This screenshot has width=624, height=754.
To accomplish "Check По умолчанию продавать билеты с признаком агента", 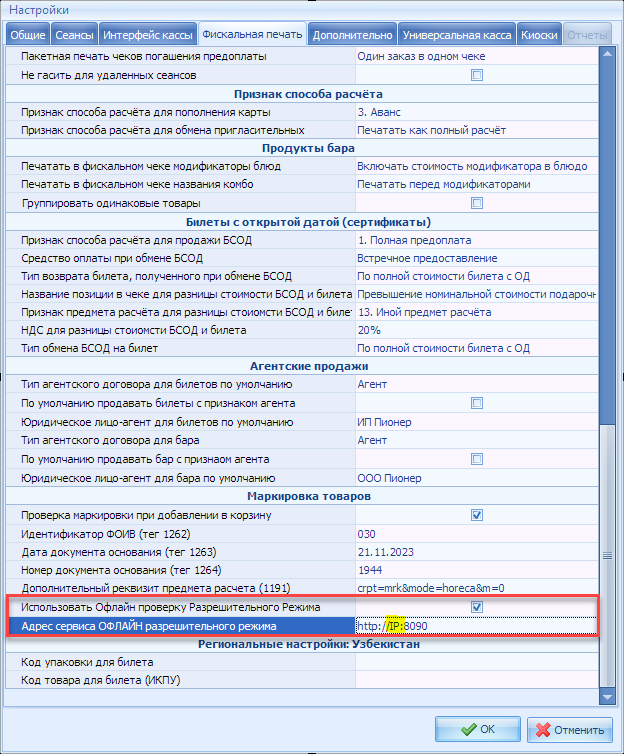I will point(476,403).
